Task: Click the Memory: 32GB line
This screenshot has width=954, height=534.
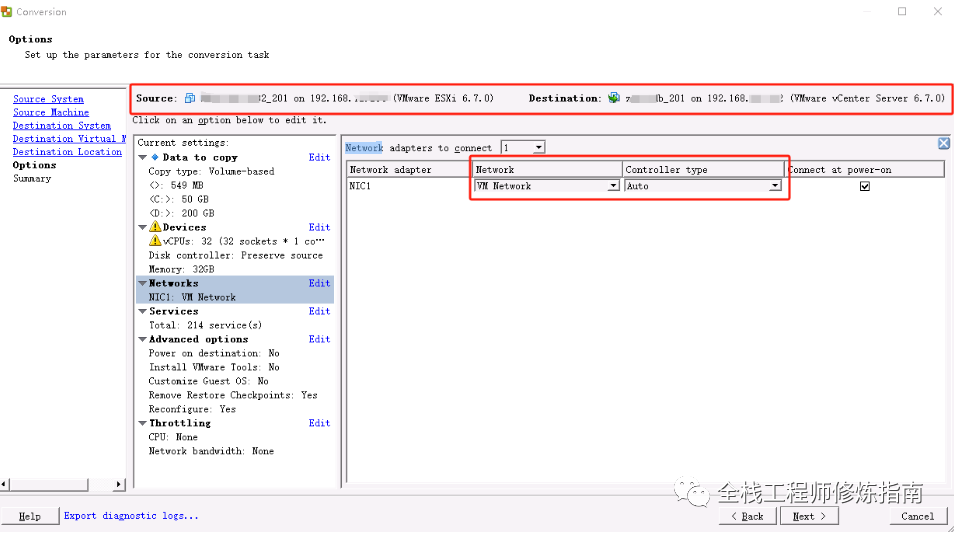Action: tap(181, 269)
